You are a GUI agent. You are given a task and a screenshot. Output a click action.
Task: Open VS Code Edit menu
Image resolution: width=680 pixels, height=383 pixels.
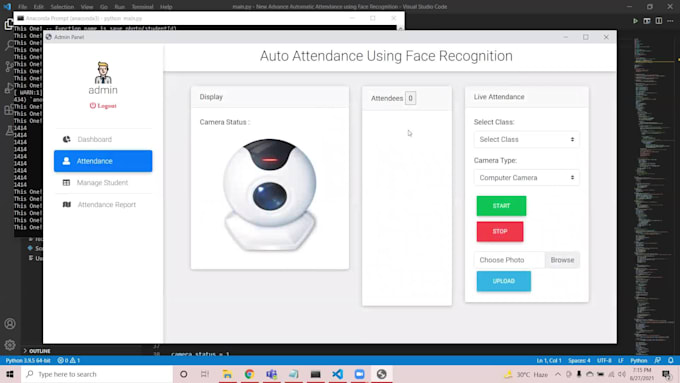[39, 7]
